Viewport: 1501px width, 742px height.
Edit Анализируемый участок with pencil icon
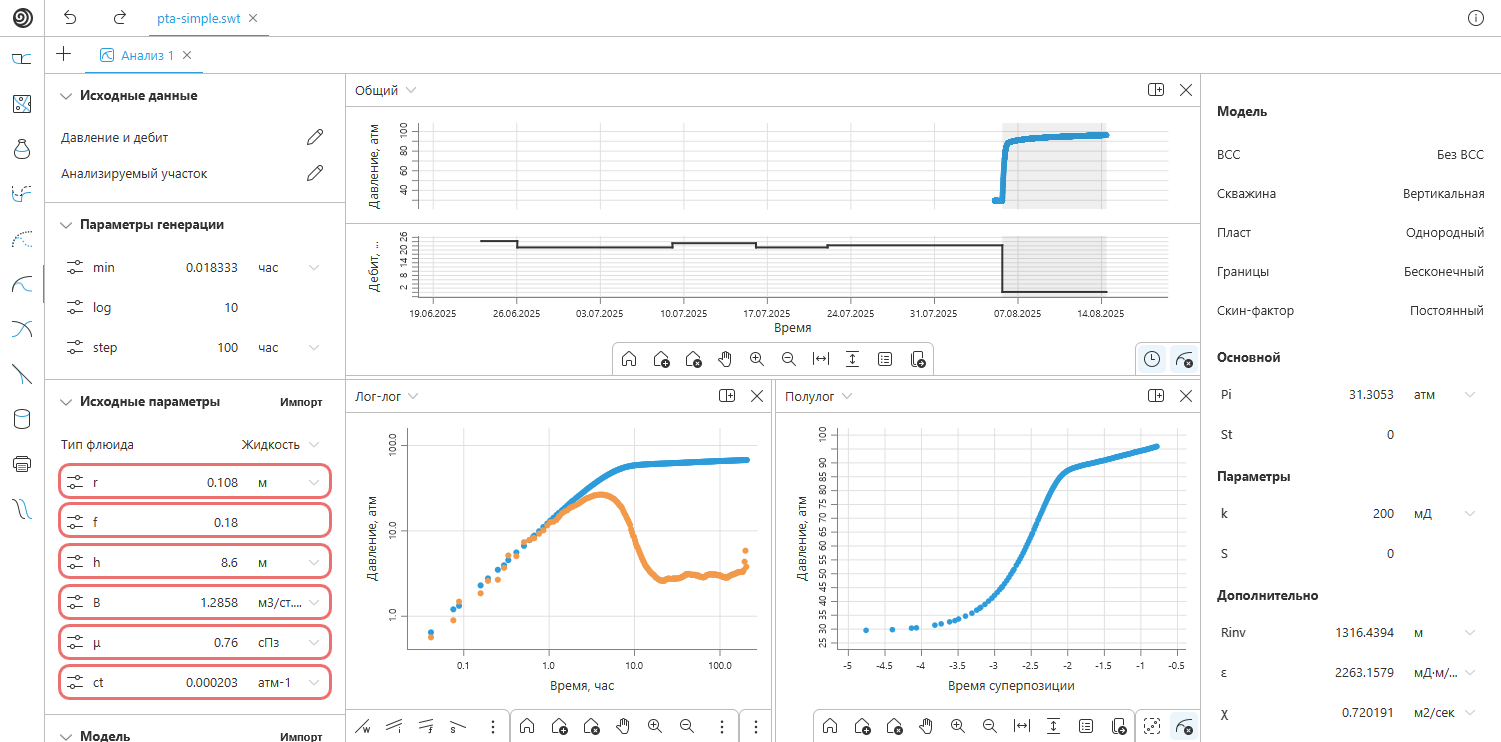(x=315, y=173)
